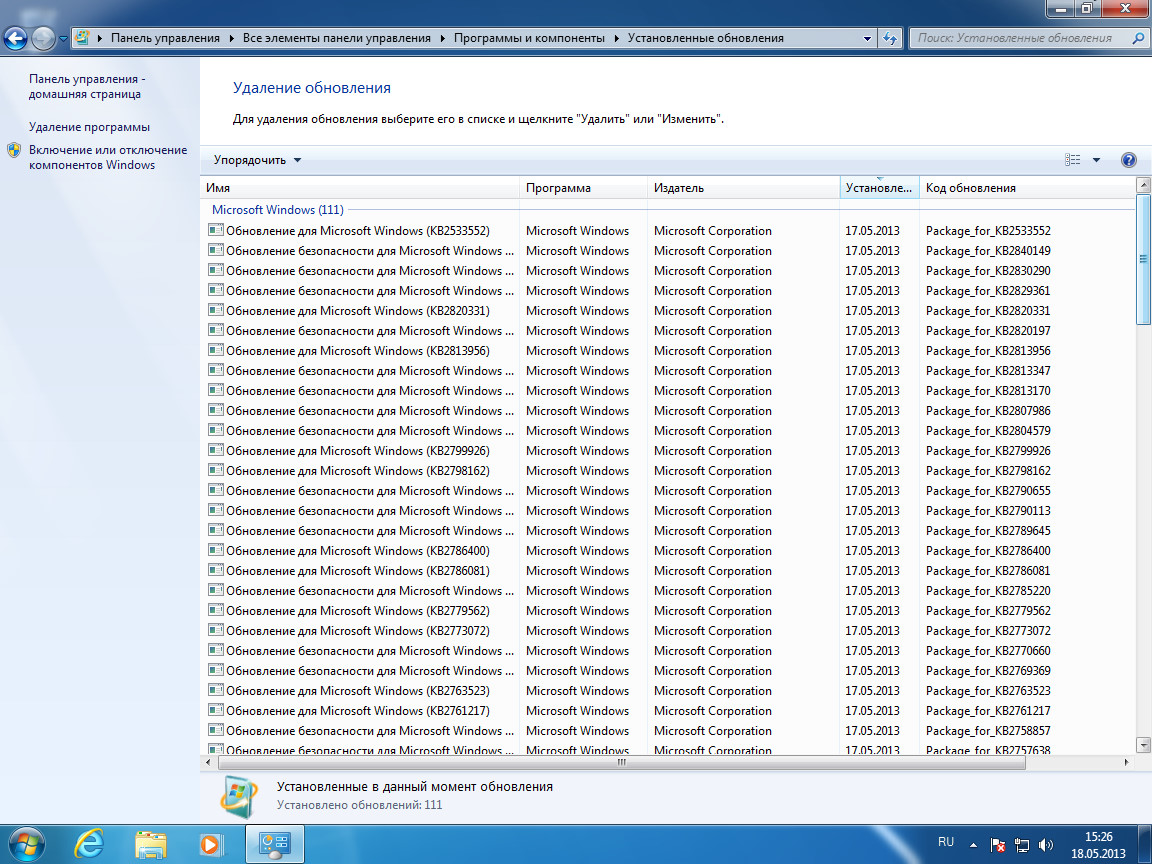1152x864 pixels.
Task: Click the Package_for_KB2790655 code cell
Action: 988,491
